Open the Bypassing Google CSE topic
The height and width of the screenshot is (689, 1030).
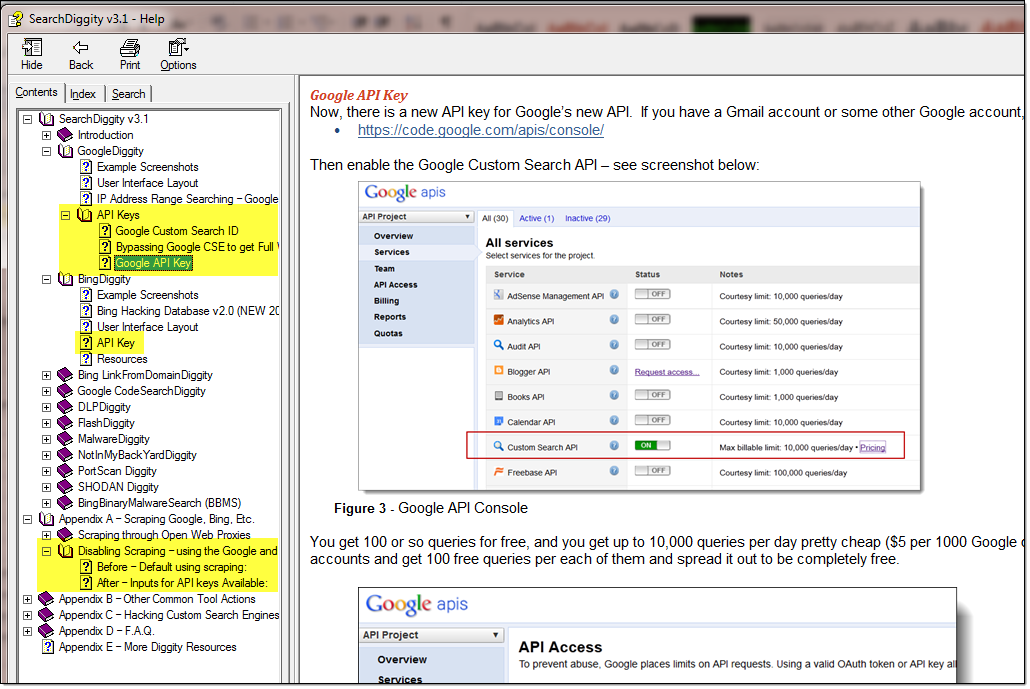tap(196, 248)
